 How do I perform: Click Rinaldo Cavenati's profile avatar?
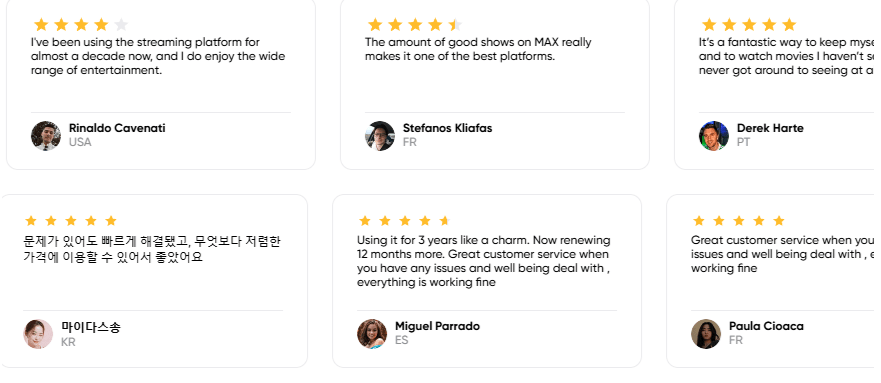46,136
